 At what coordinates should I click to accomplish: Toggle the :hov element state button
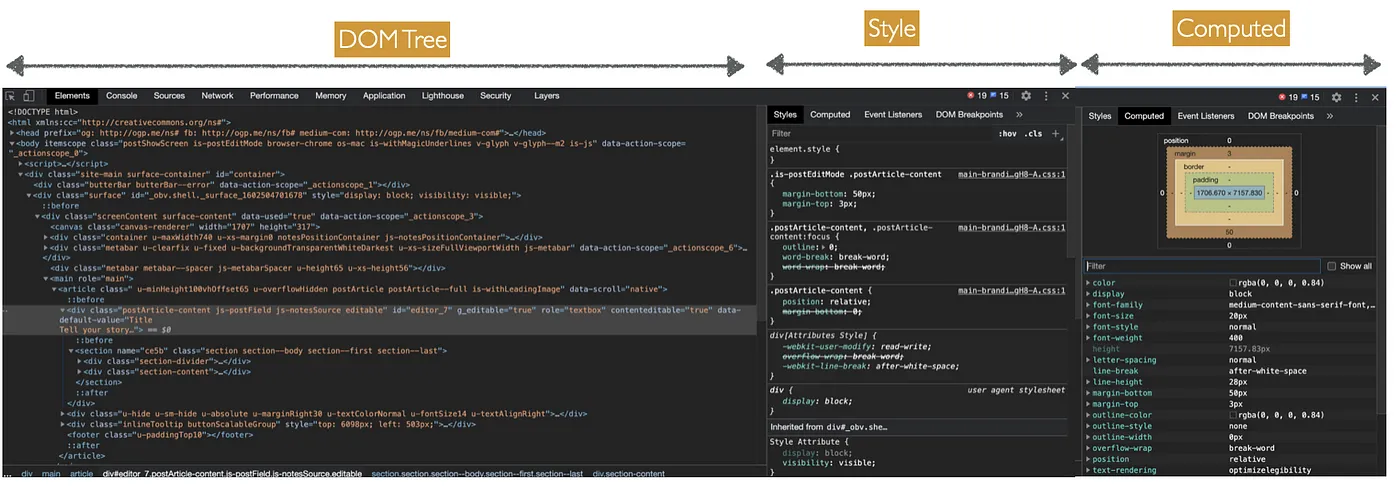point(1007,133)
